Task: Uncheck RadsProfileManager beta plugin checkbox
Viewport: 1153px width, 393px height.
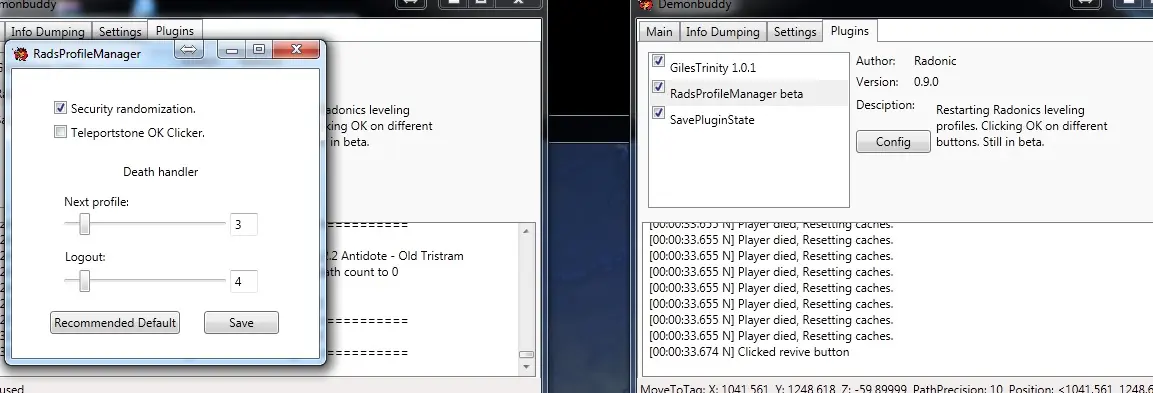Action: pos(659,87)
